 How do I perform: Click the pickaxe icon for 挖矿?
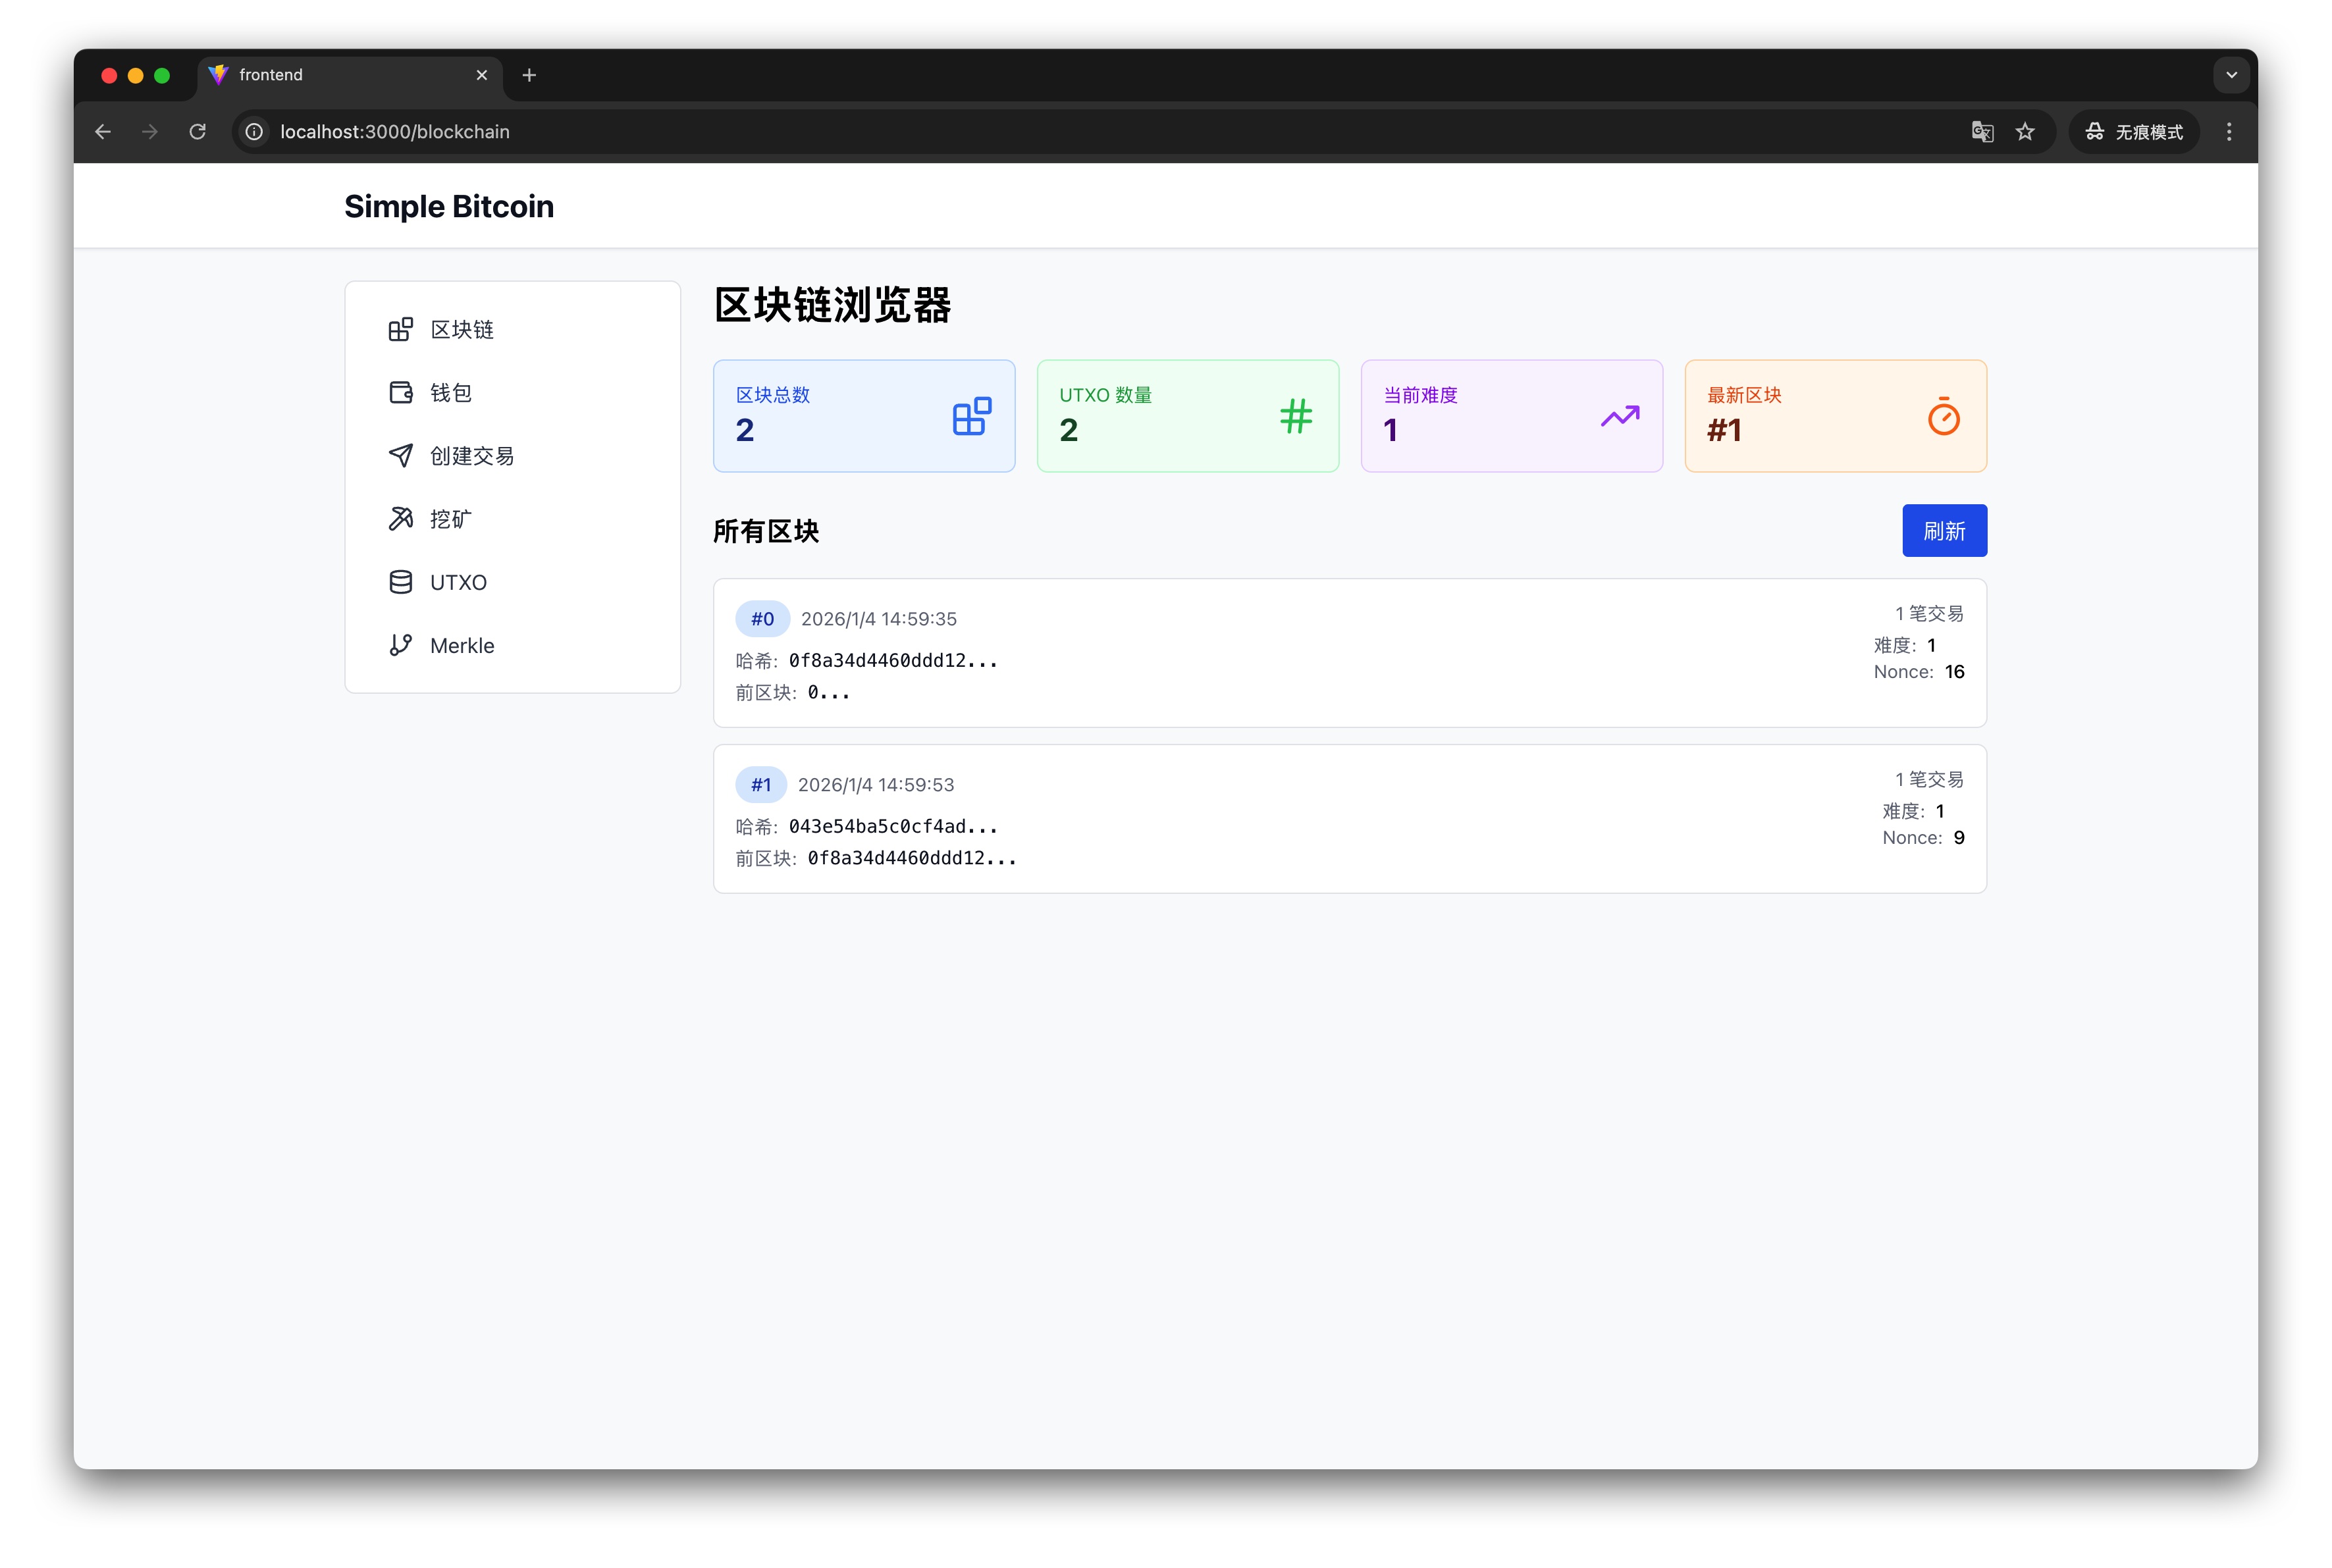400,519
